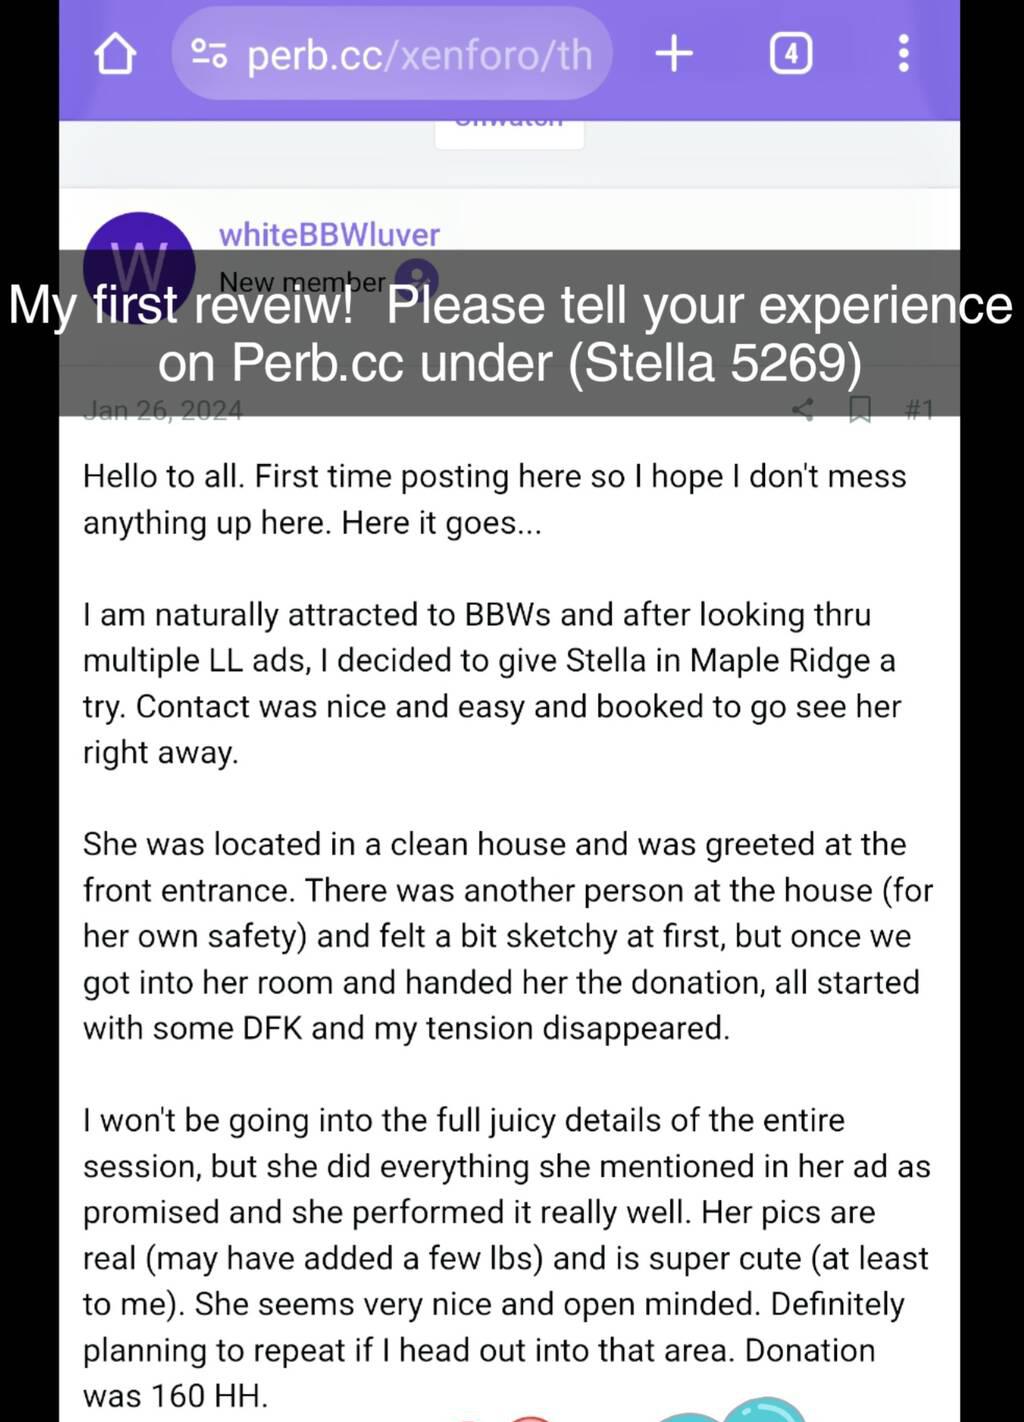The width and height of the screenshot is (1024, 1422).
Task: Open tab switcher showing 4 tabs
Action: tap(791, 53)
